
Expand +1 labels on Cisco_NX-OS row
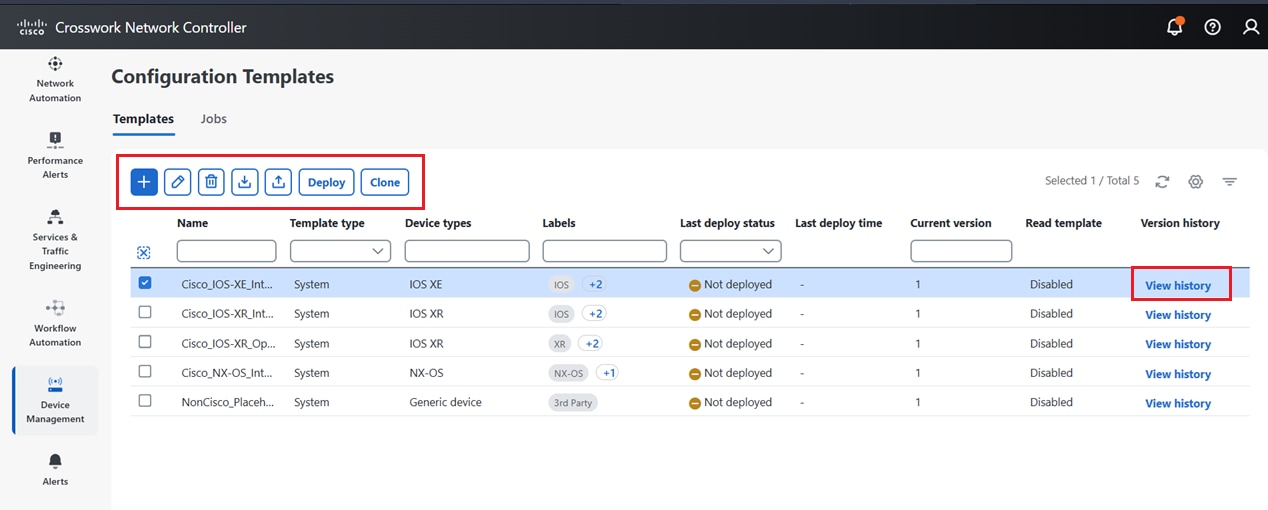[608, 373]
